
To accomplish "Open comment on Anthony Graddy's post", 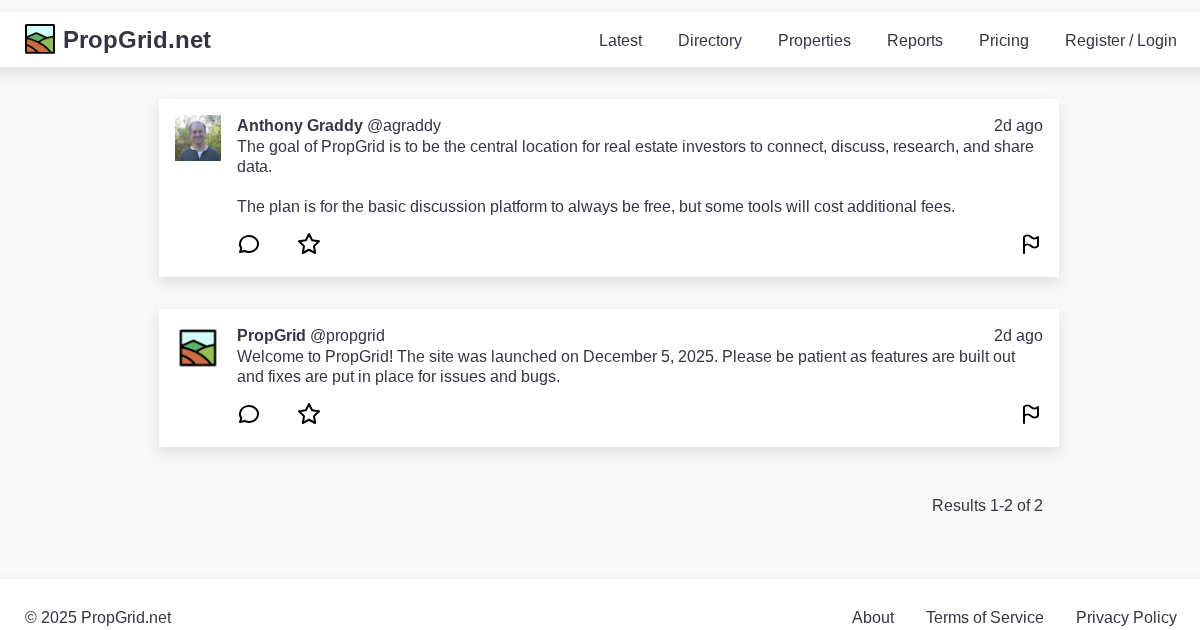I will pos(249,244).
